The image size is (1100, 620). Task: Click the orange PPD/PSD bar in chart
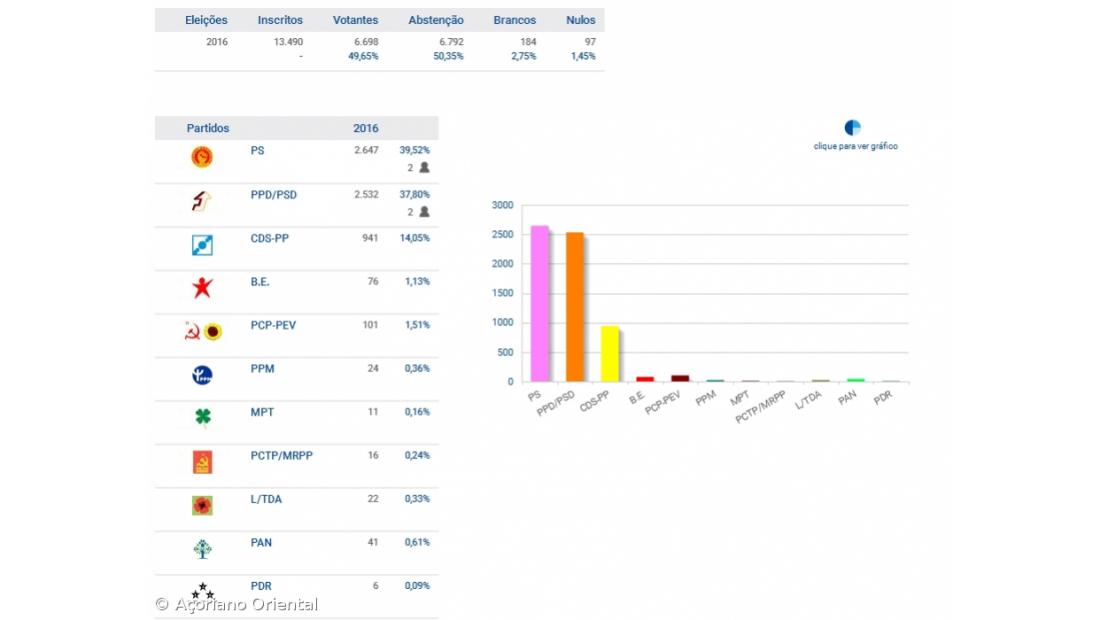pos(575,307)
